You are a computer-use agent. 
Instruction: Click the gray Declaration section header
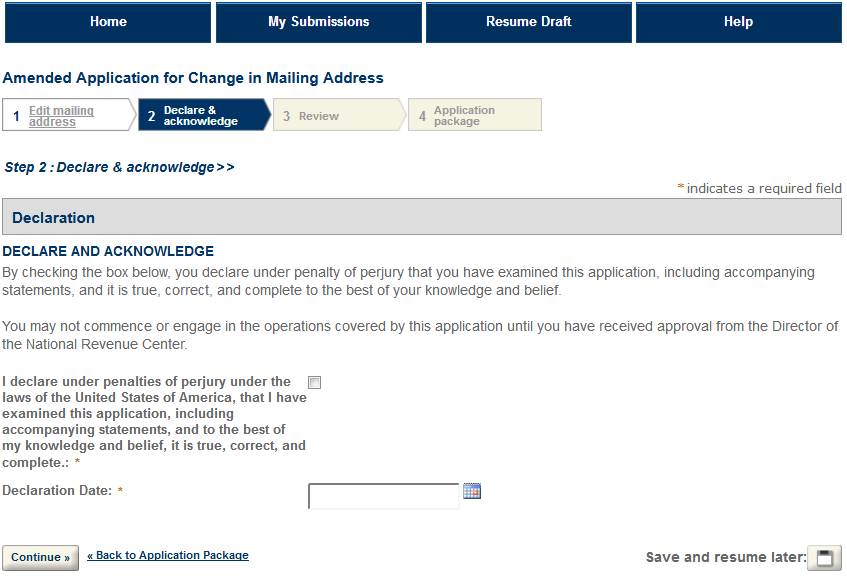(422, 217)
